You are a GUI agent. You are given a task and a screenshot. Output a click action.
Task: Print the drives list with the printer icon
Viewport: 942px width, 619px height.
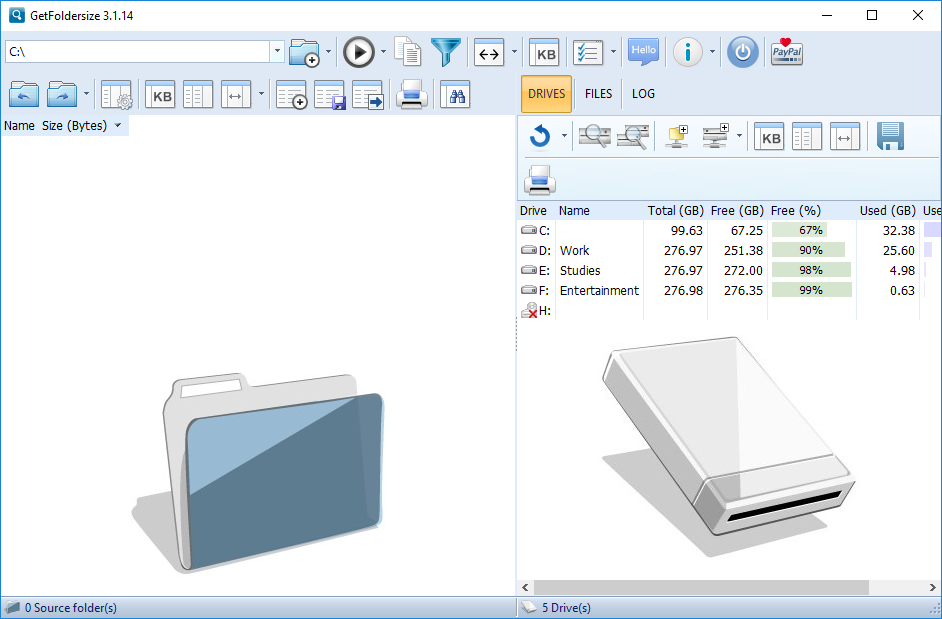point(539,180)
